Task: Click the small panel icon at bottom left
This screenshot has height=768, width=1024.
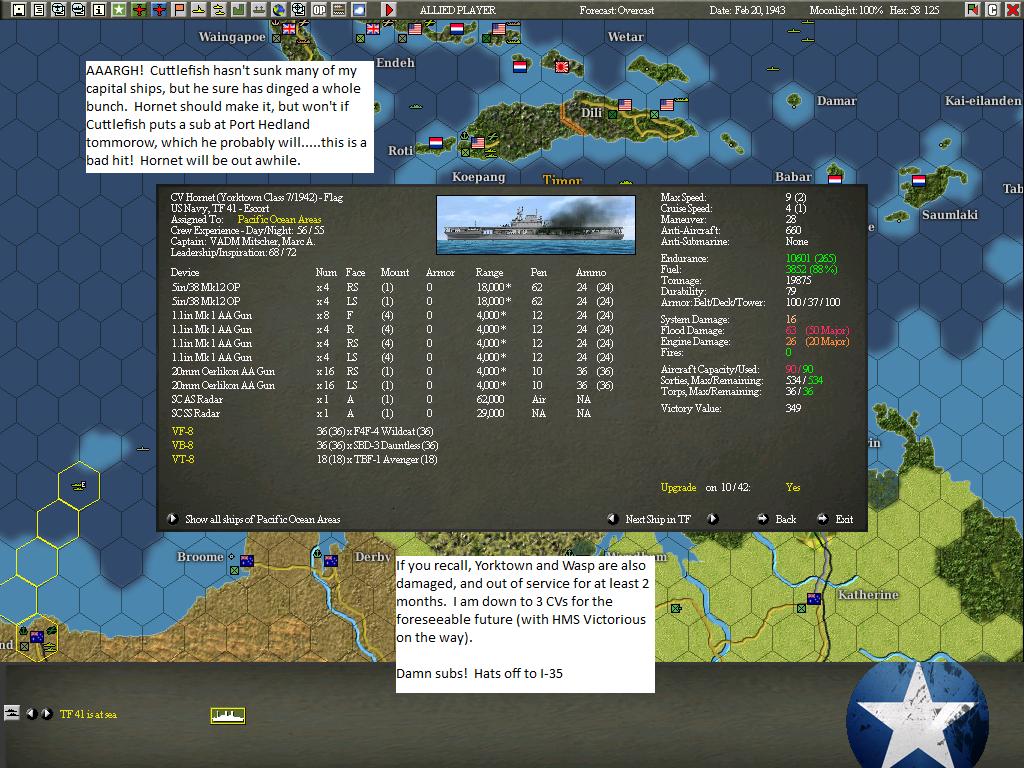Action: coord(12,713)
